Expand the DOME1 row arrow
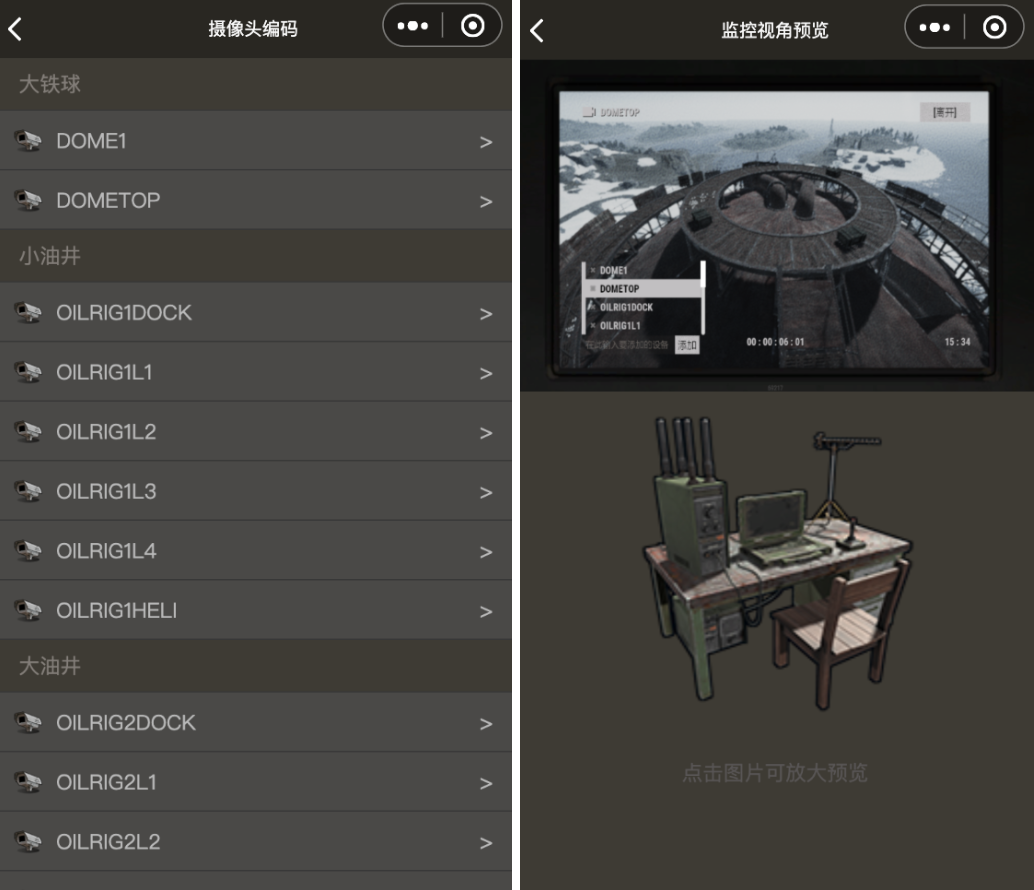Viewport: 1034px width, 890px height. click(486, 142)
